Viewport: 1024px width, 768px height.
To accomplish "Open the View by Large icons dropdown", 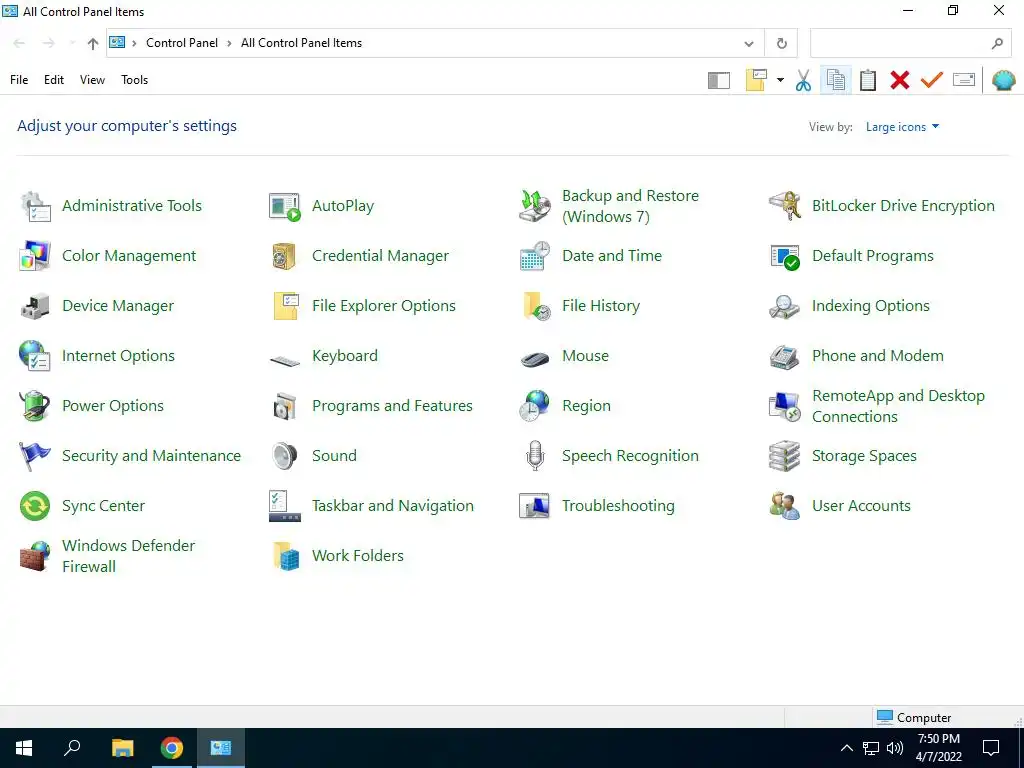I will [x=903, y=127].
